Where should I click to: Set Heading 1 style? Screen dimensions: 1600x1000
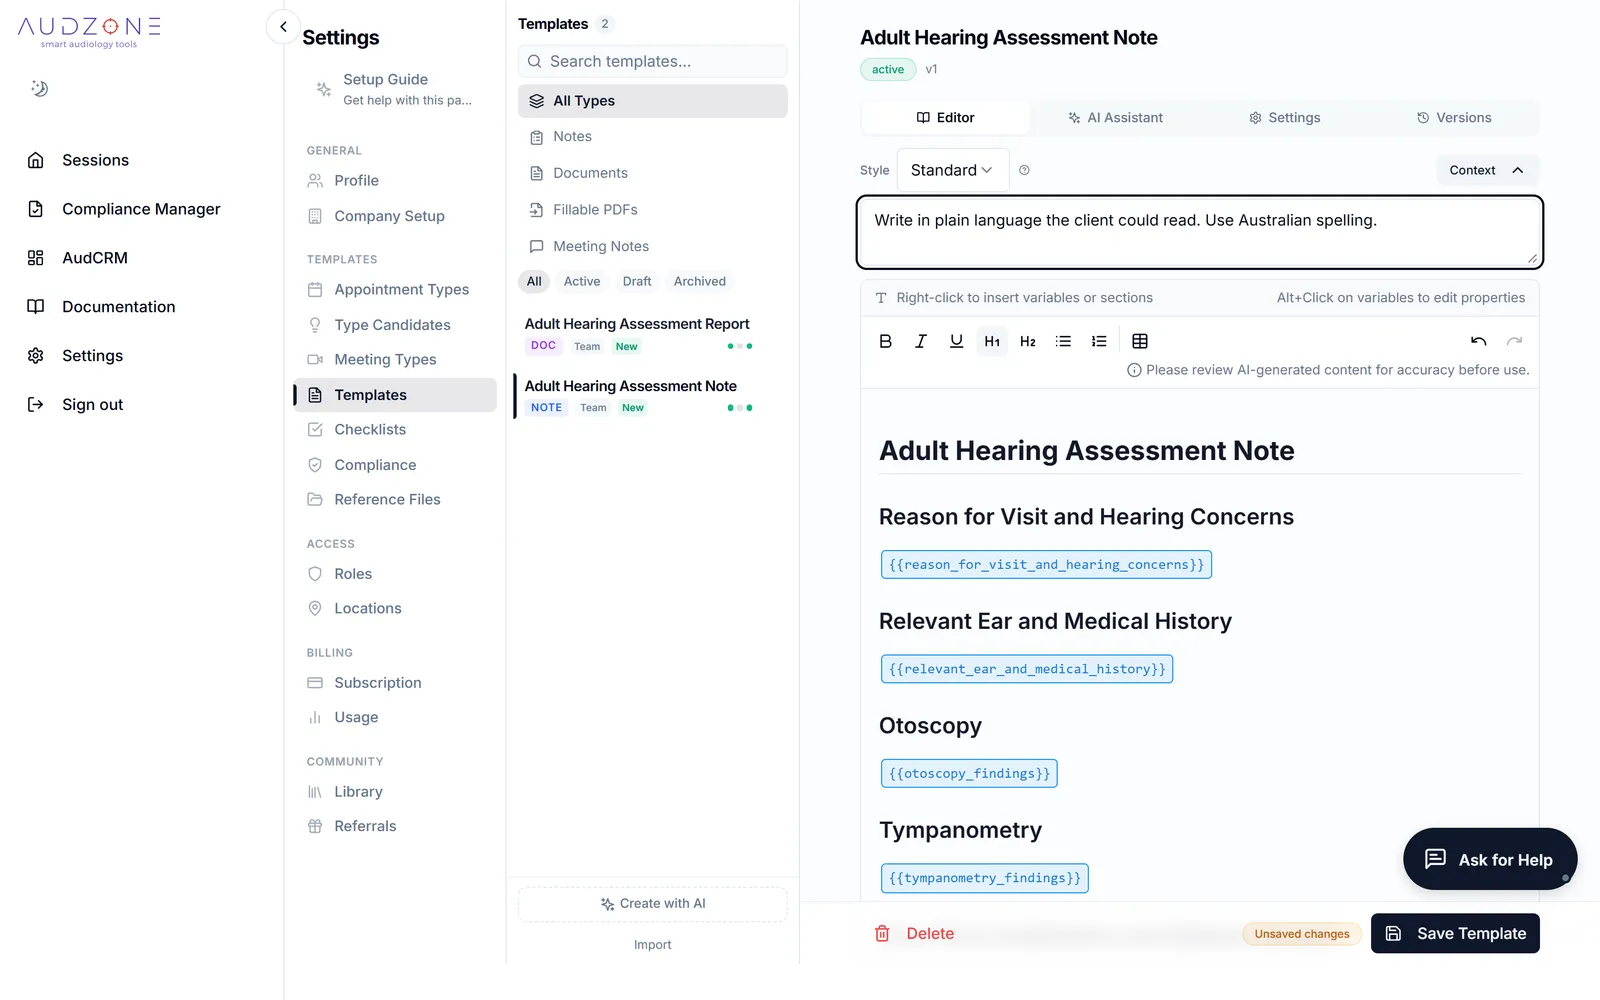pos(992,341)
